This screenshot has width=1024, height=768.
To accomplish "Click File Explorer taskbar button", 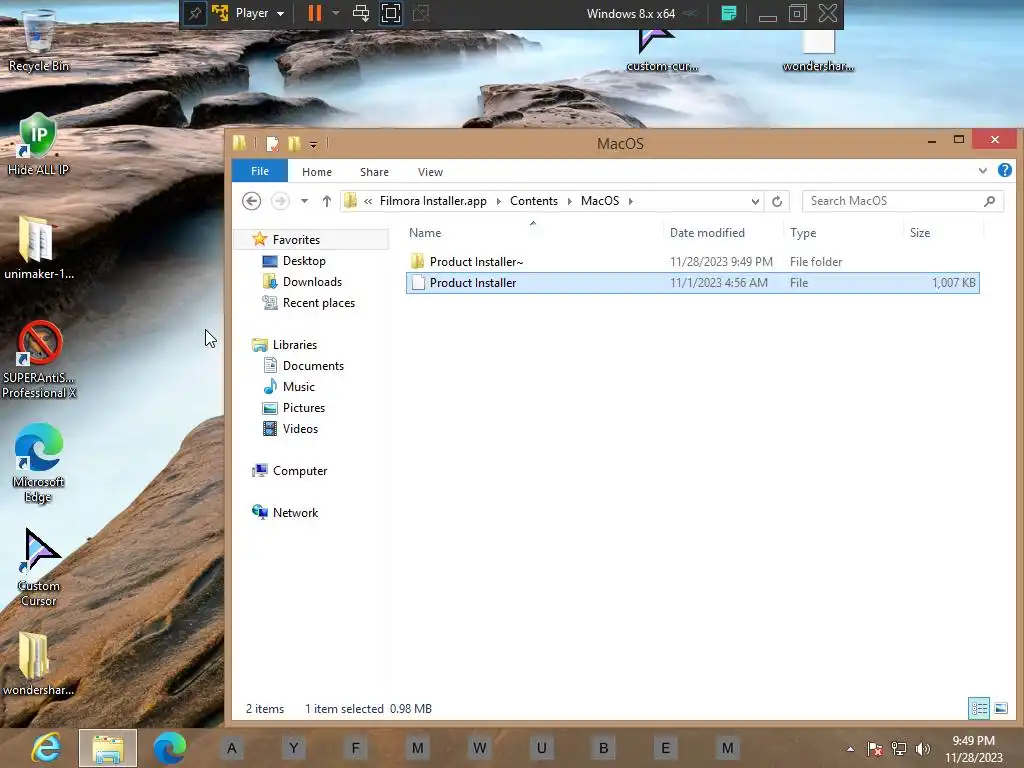I will (x=108, y=748).
